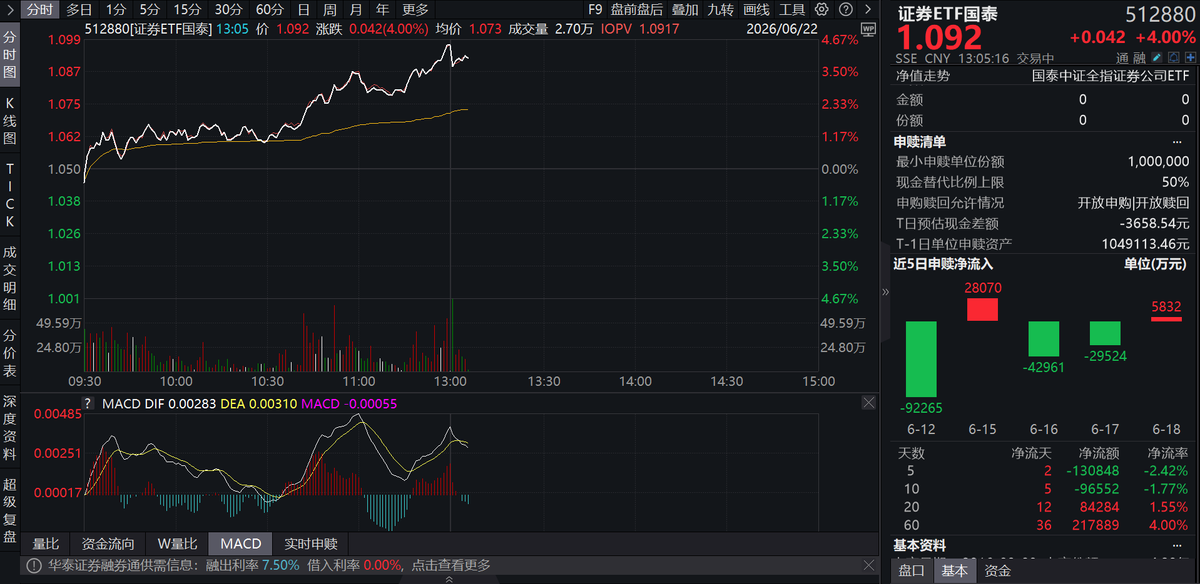This screenshot has width=1200, height=584.
Task: Click the info alert icon on notice bar
Action: pyautogui.click(x=34, y=565)
